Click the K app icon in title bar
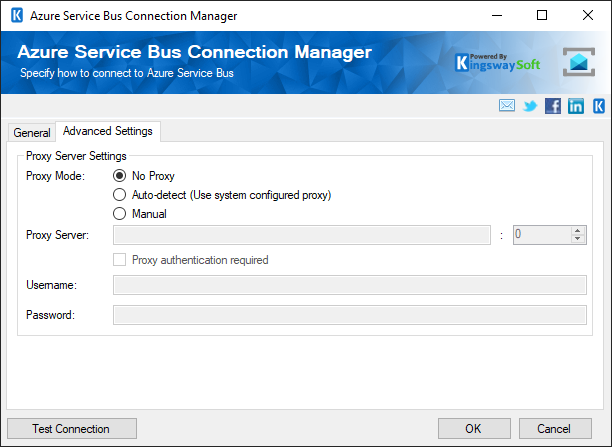The height and width of the screenshot is (447, 612). tap(17, 16)
